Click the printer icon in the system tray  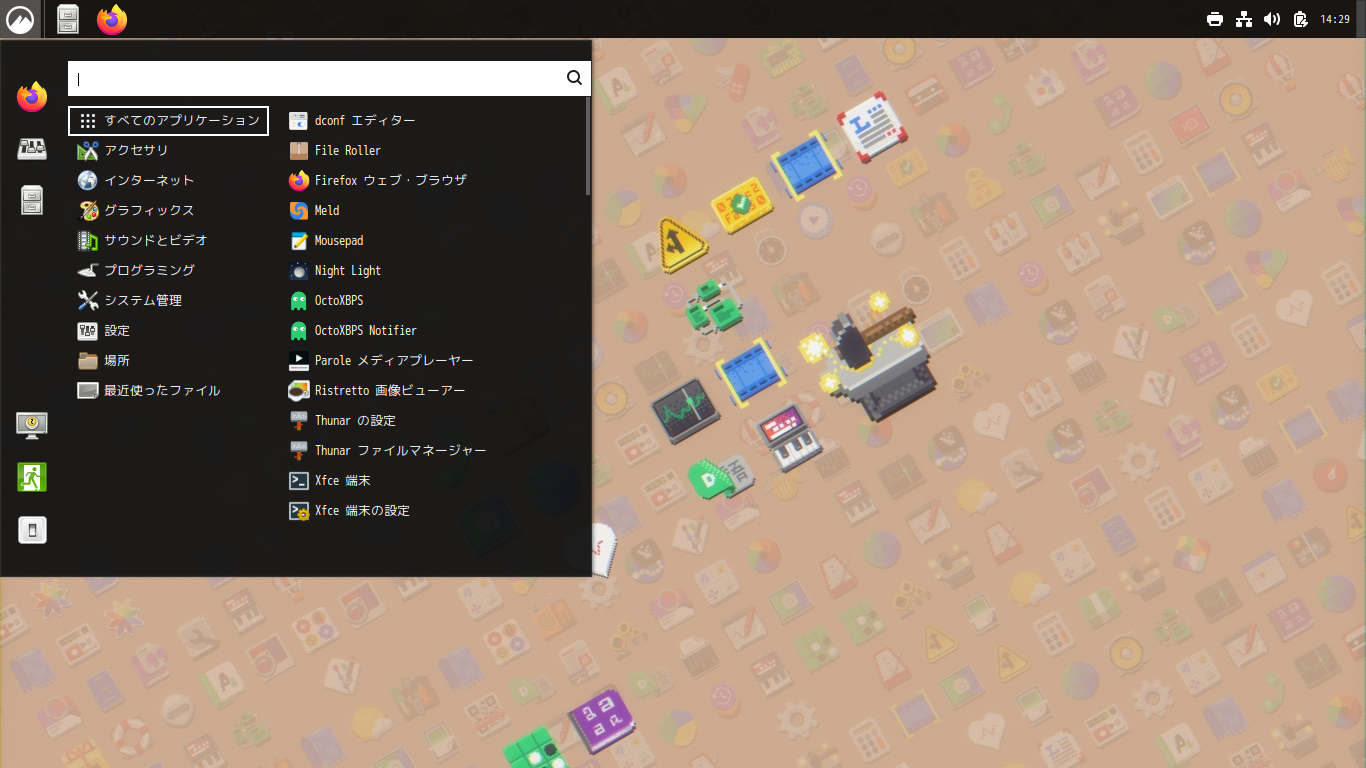(x=1215, y=19)
